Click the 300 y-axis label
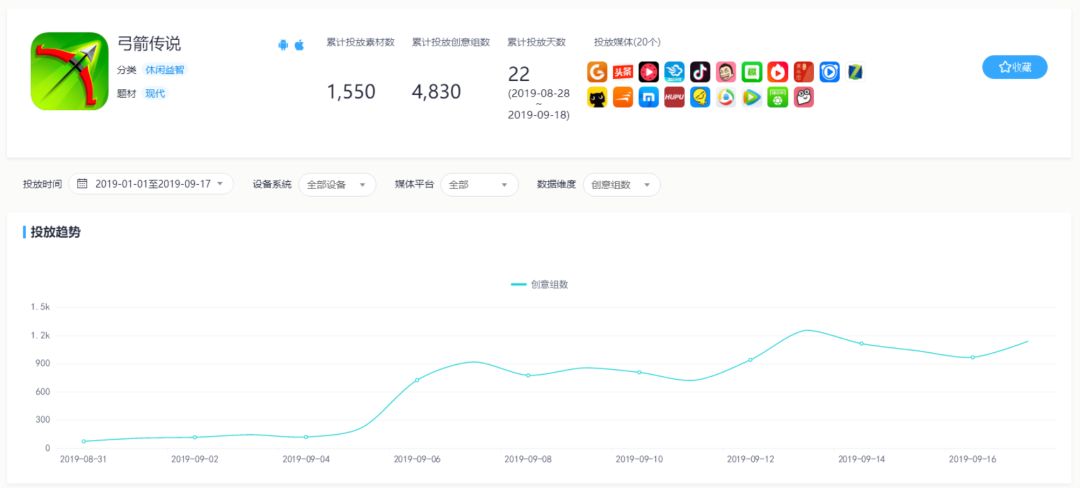Viewport: 1080px width, 488px height. (43, 420)
